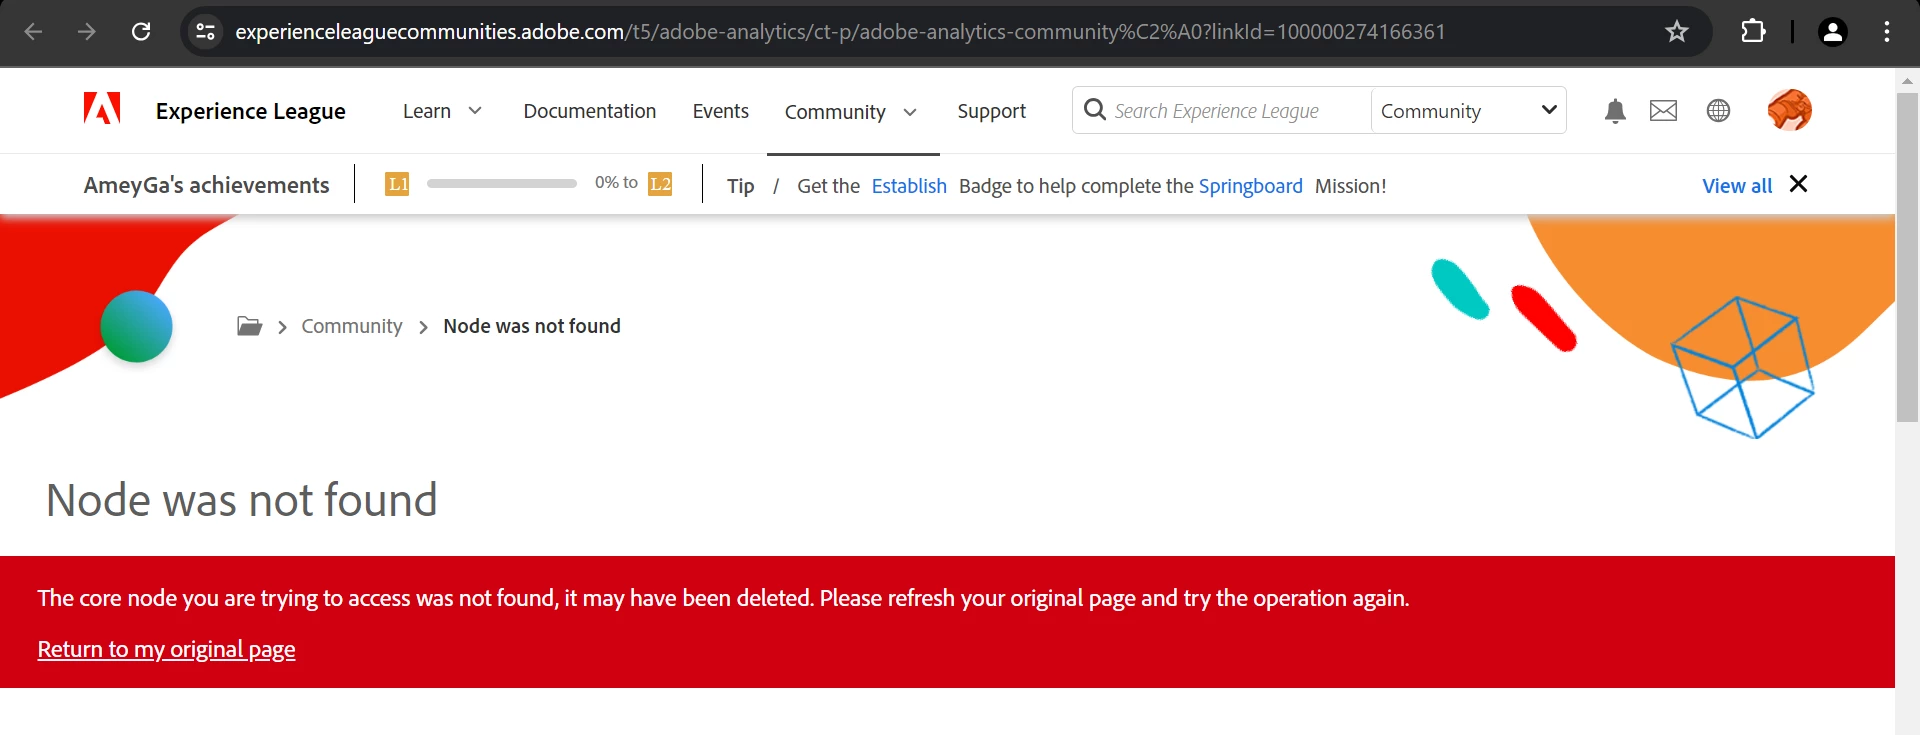Viewport: 1920px width, 735px height.
Task: Click the browser reload icon
Action: 141,31
